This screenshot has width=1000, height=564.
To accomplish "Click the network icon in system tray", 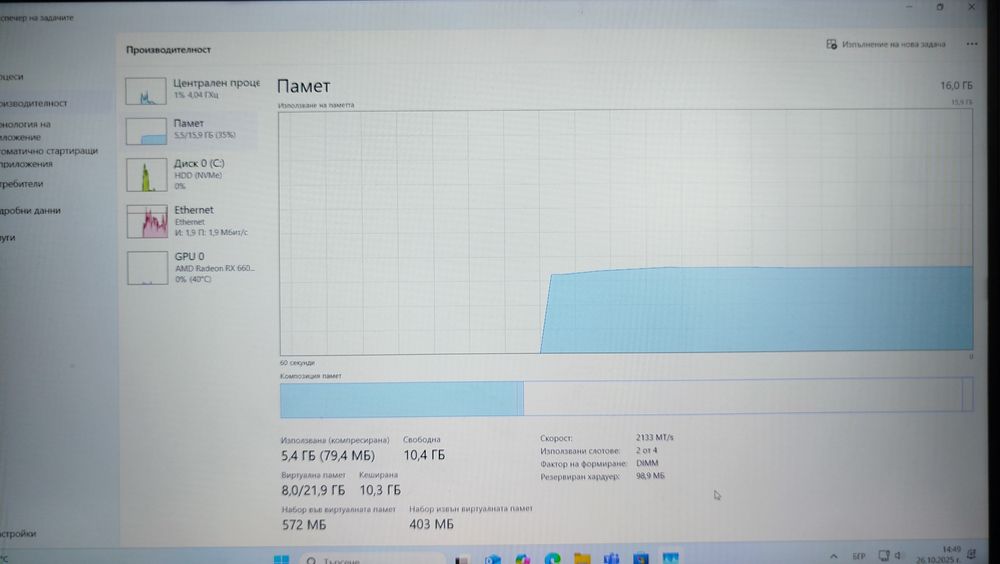I will [883, 555].
